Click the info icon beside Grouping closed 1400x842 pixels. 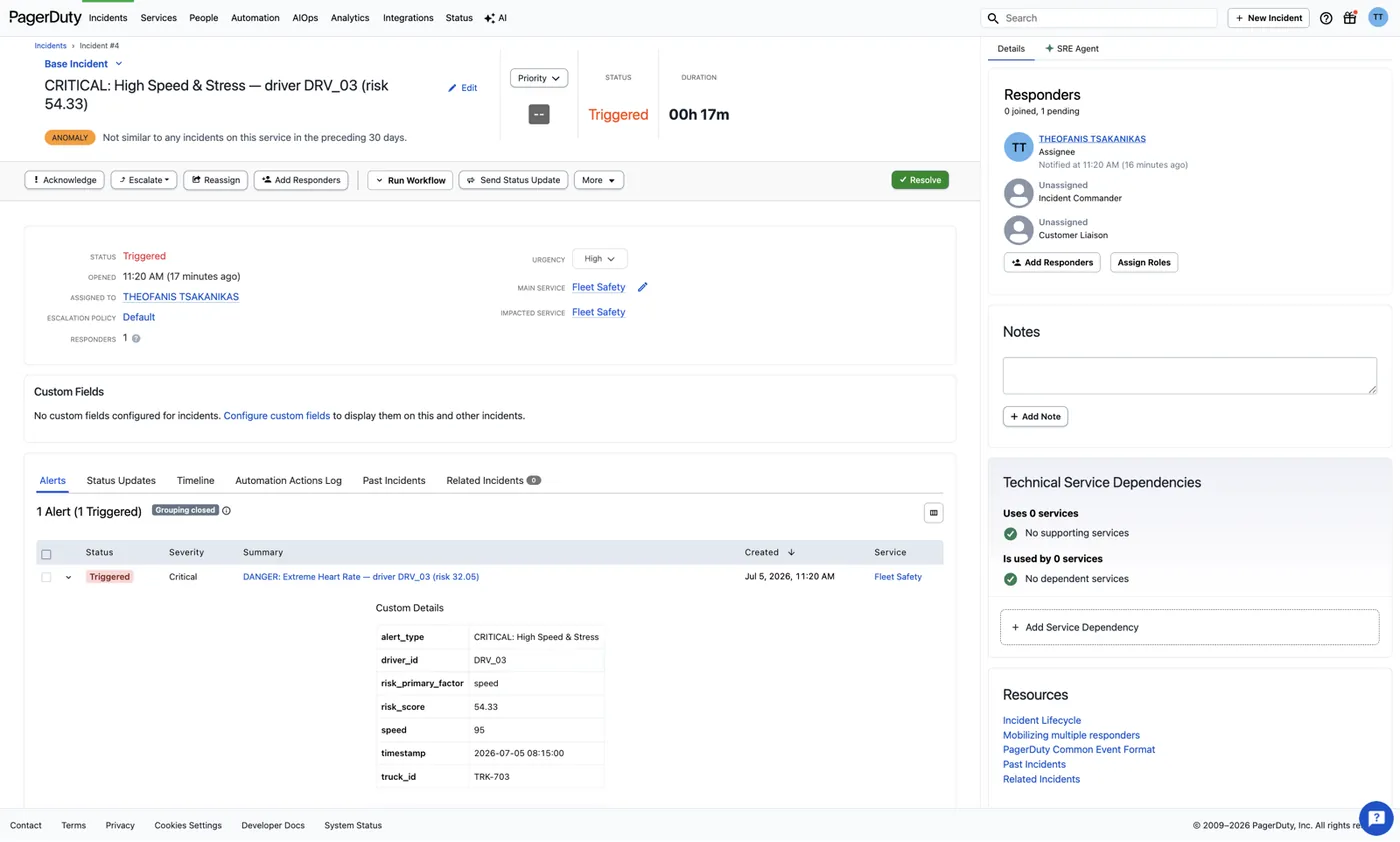point(226,510)
